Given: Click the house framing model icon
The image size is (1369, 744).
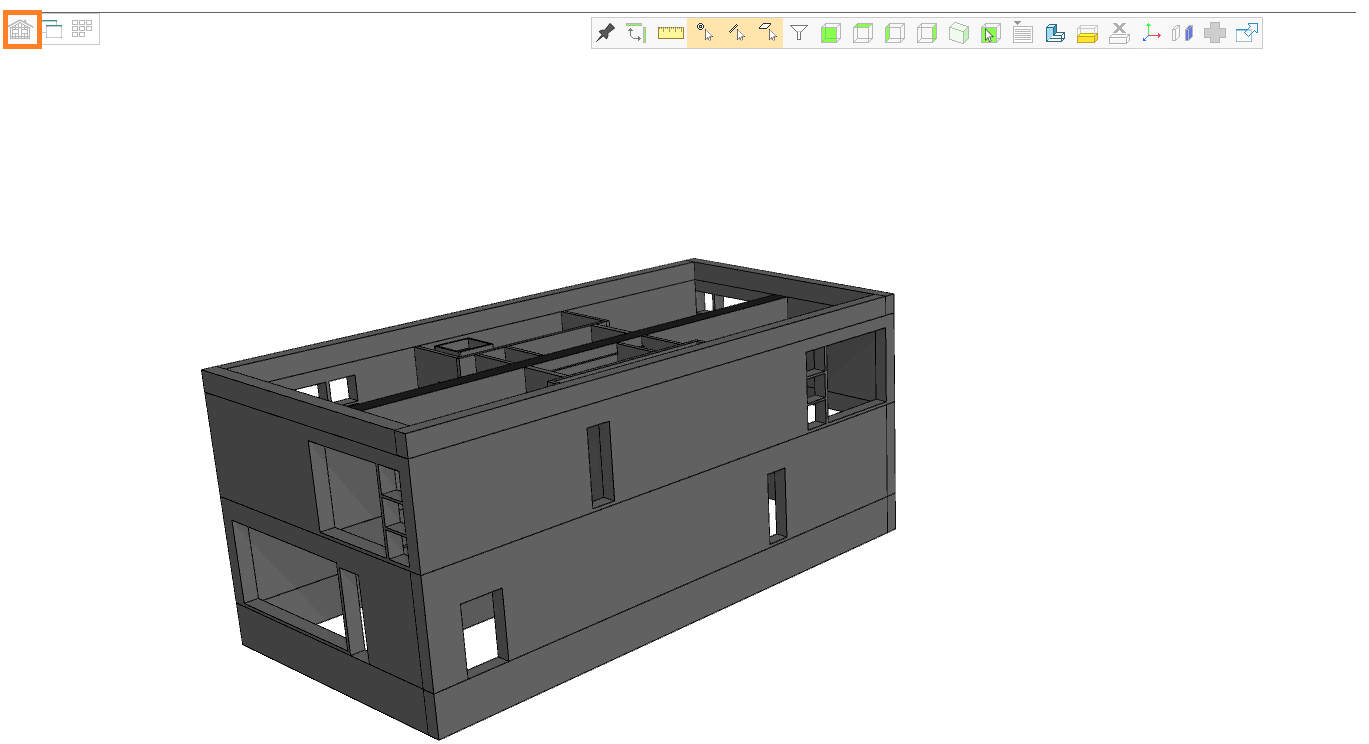Looking at the screenshot, I should pyautogui.click(x=21, y=30).
